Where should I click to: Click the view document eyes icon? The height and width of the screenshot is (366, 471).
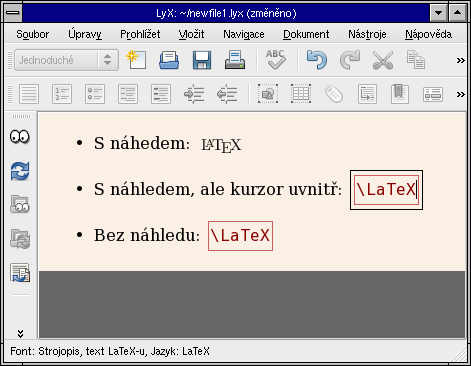click(20, 137)
